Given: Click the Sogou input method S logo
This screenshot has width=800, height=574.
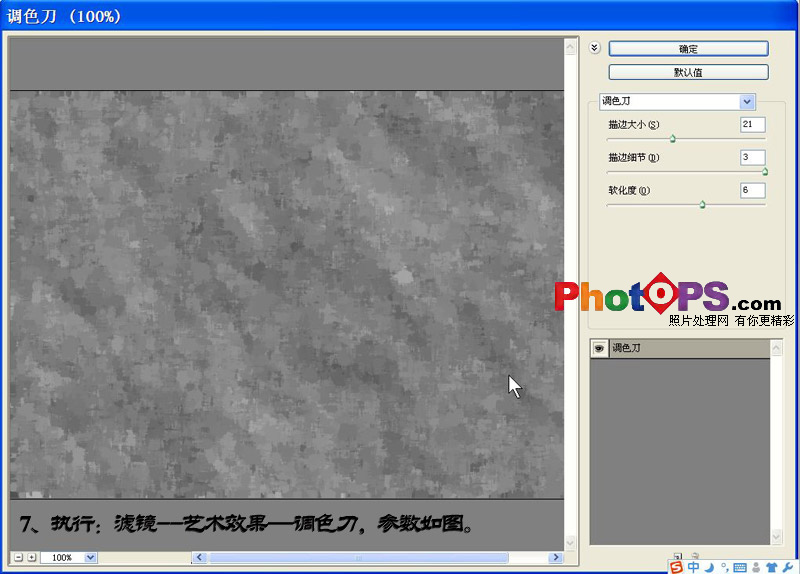Looking at the screenshot, I should tap(676, 567).
